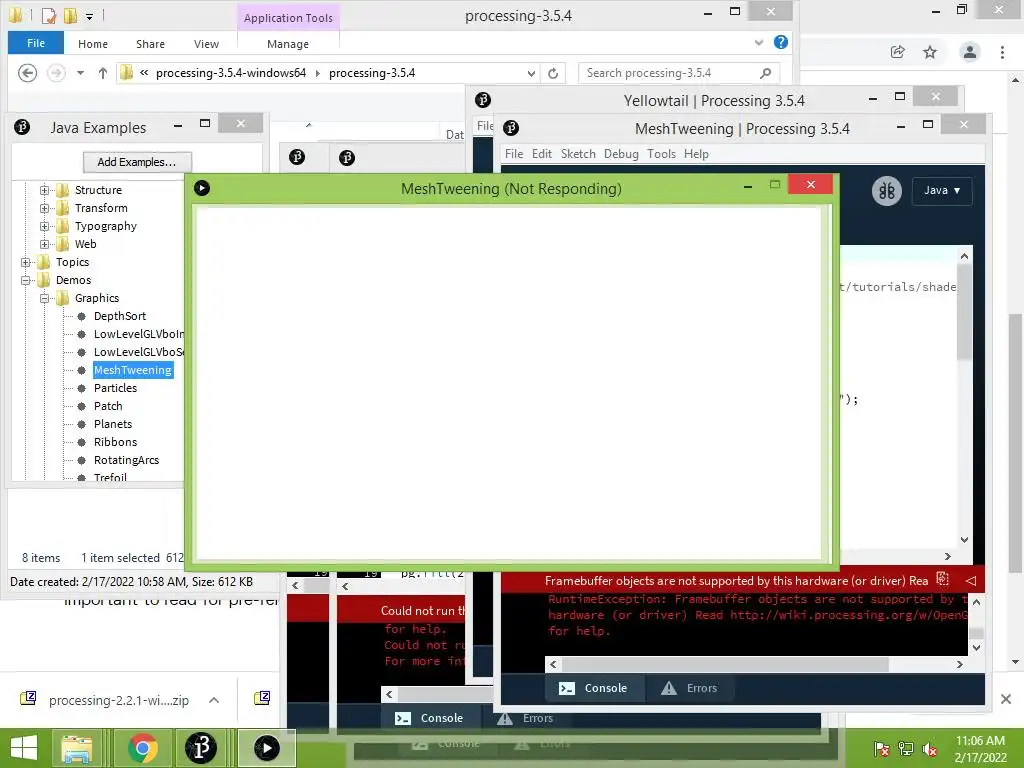Open address bar history dropdown

point(532,73)
